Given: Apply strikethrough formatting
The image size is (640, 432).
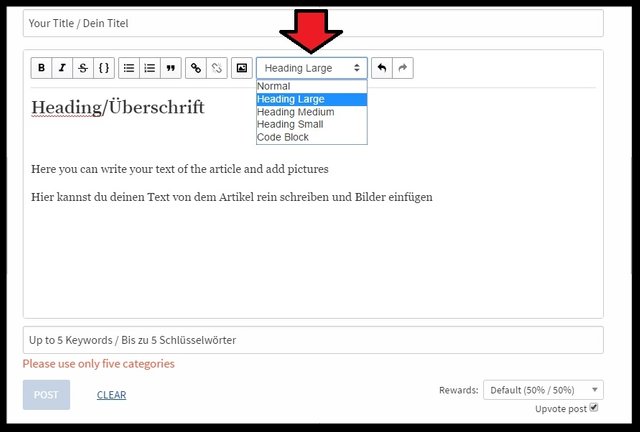Looking at the screenshot, I should 83,68.
